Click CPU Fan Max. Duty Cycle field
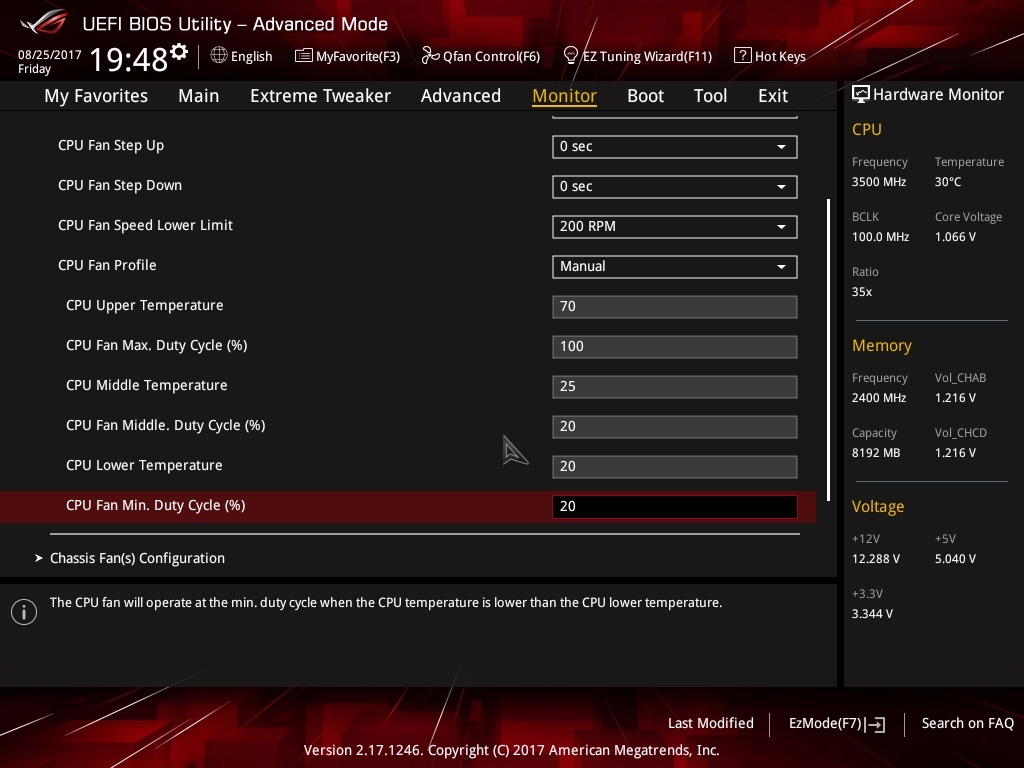This screenshot has width=1024, height=768. click(x=674, y=346)
